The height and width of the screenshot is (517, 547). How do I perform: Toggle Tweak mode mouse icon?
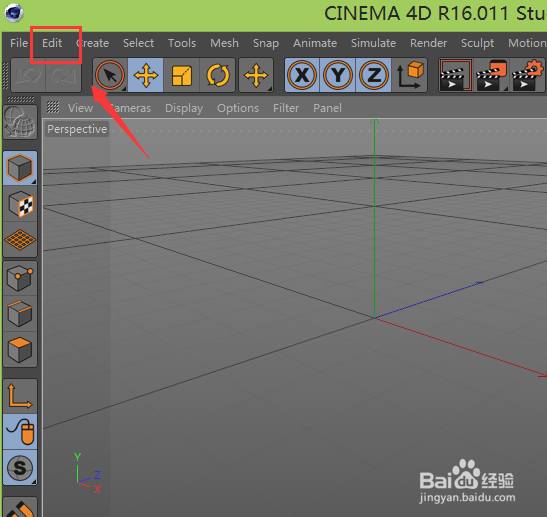(x=20, y=432)
